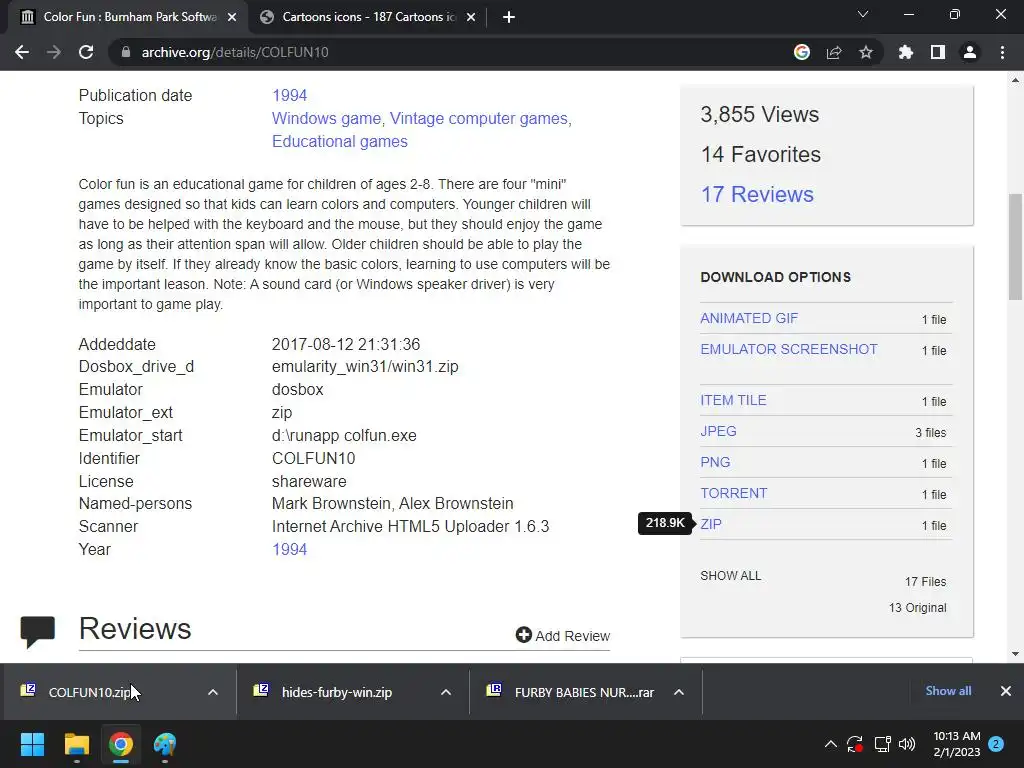
Task: Click scrollbar down arrow
Action: 1016,654
